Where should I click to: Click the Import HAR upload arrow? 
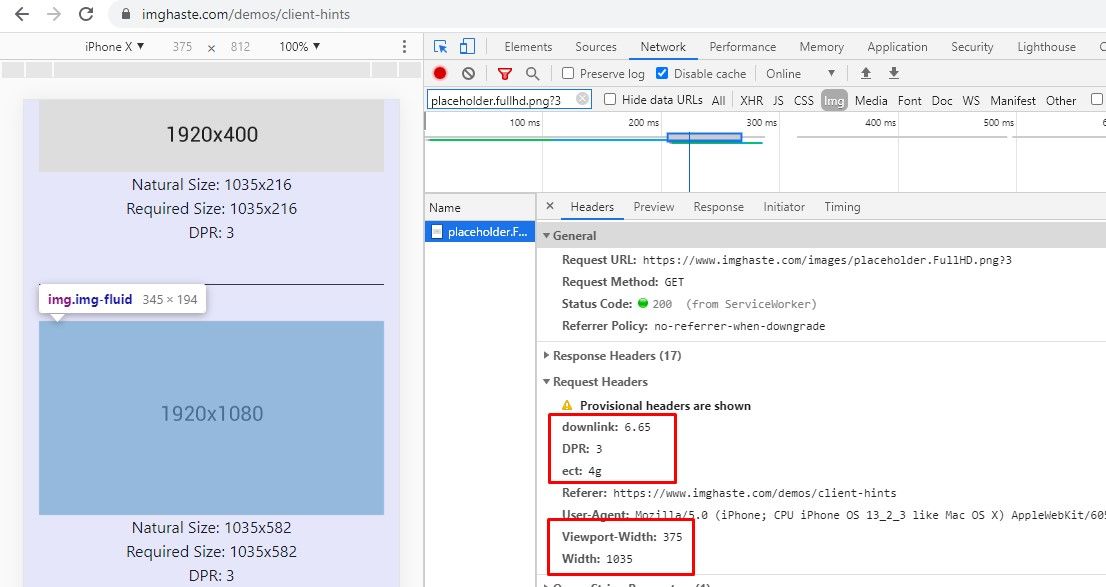pyautogui.click(x=866, y=73)
